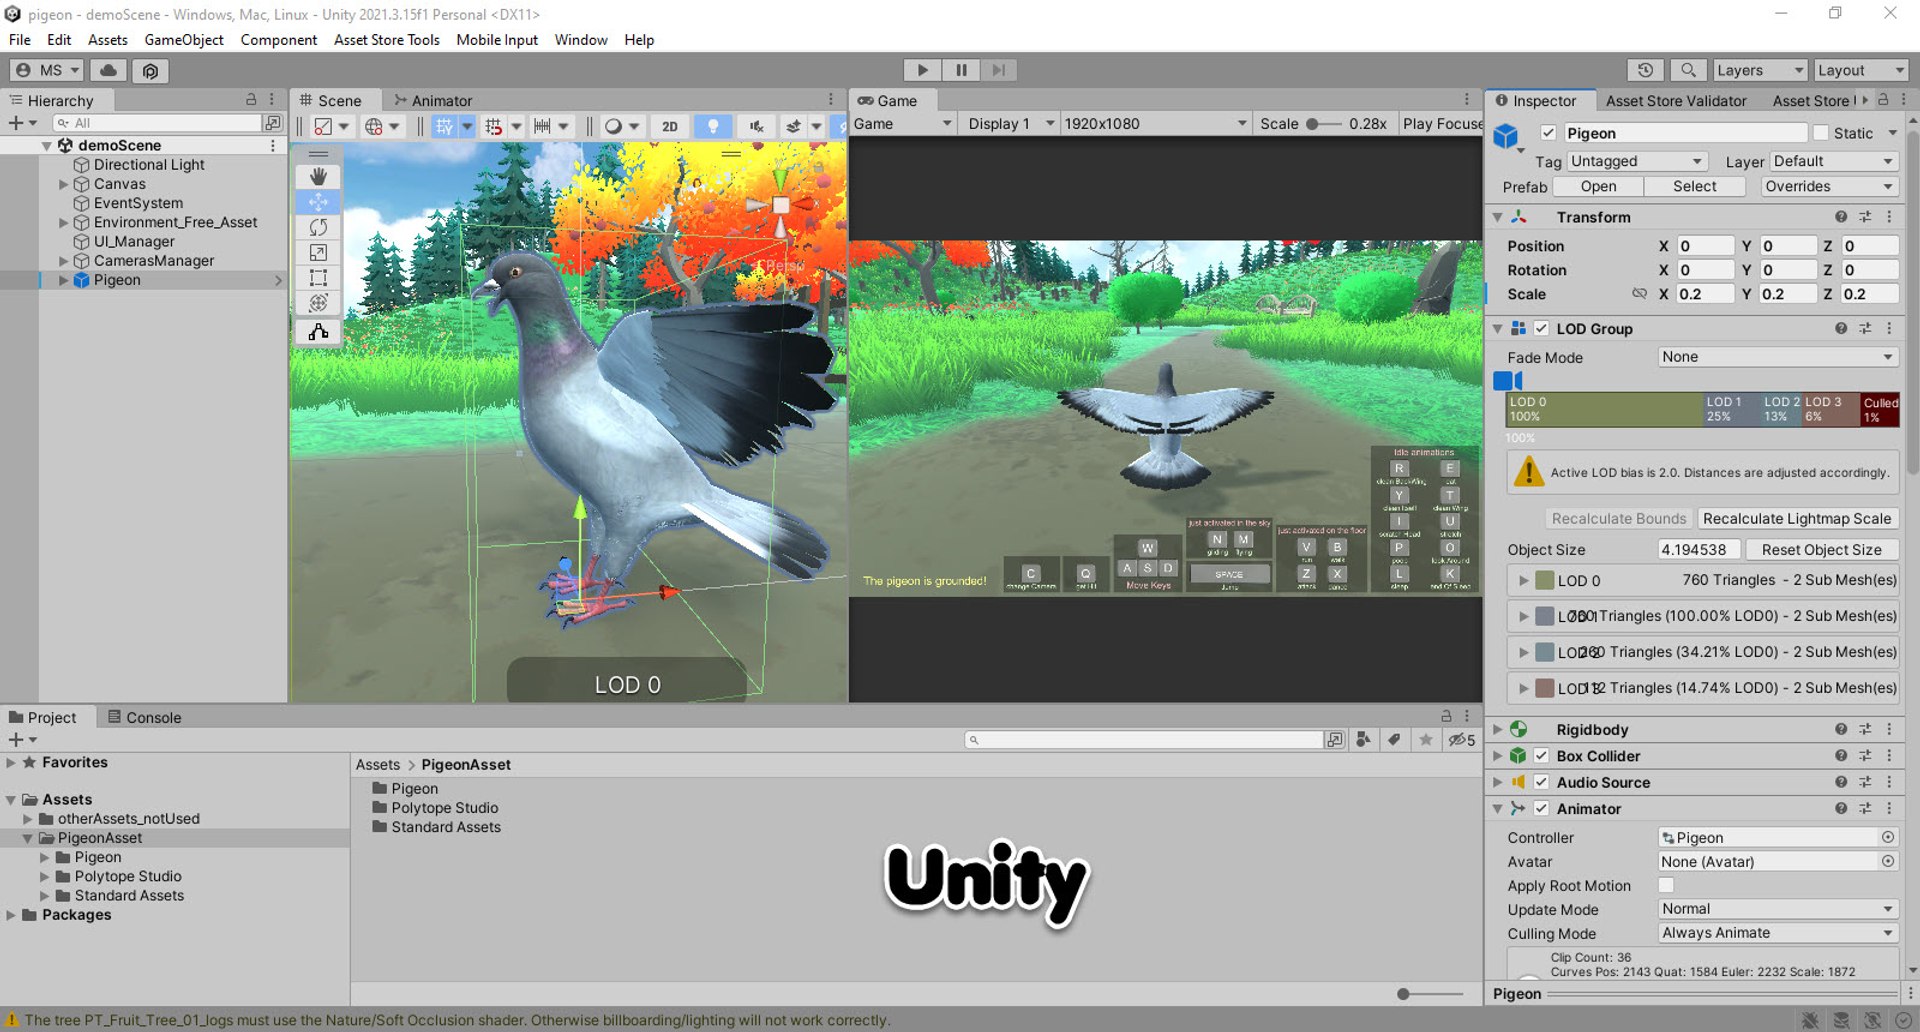This screenshot has width=1920, height=1032.
Task: Open the Layout dropdown
Action: click(x=1861, y=70)
